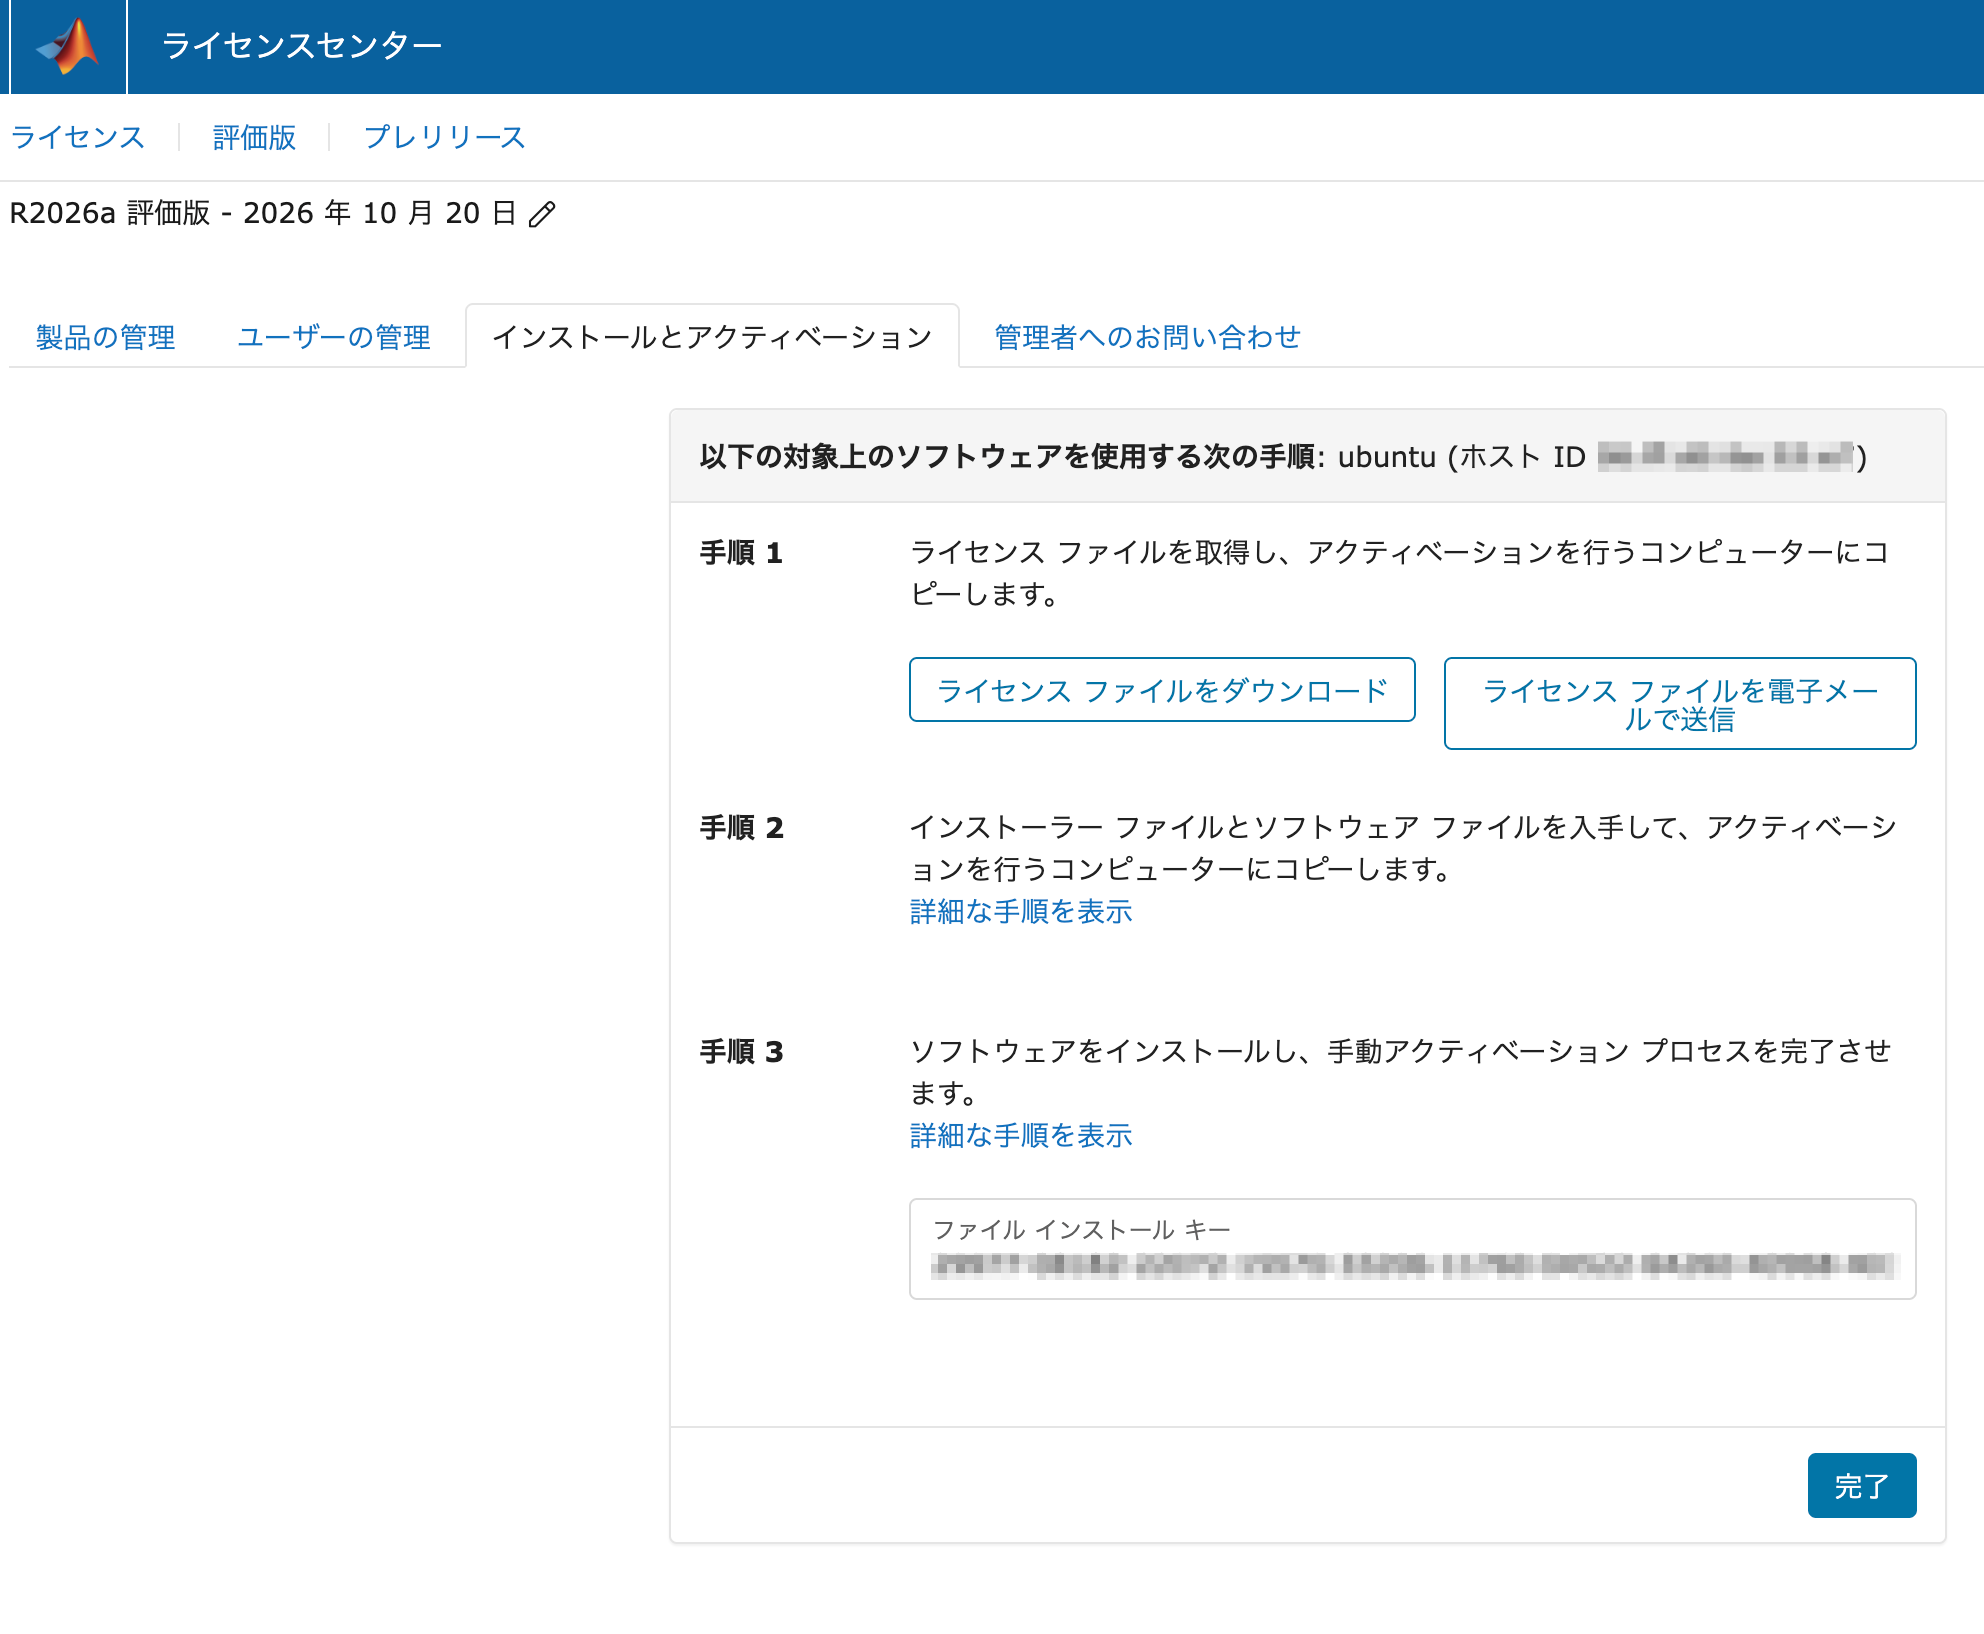Click the pencil edit icon beside license name
1984x1634 pixels.
542,214
